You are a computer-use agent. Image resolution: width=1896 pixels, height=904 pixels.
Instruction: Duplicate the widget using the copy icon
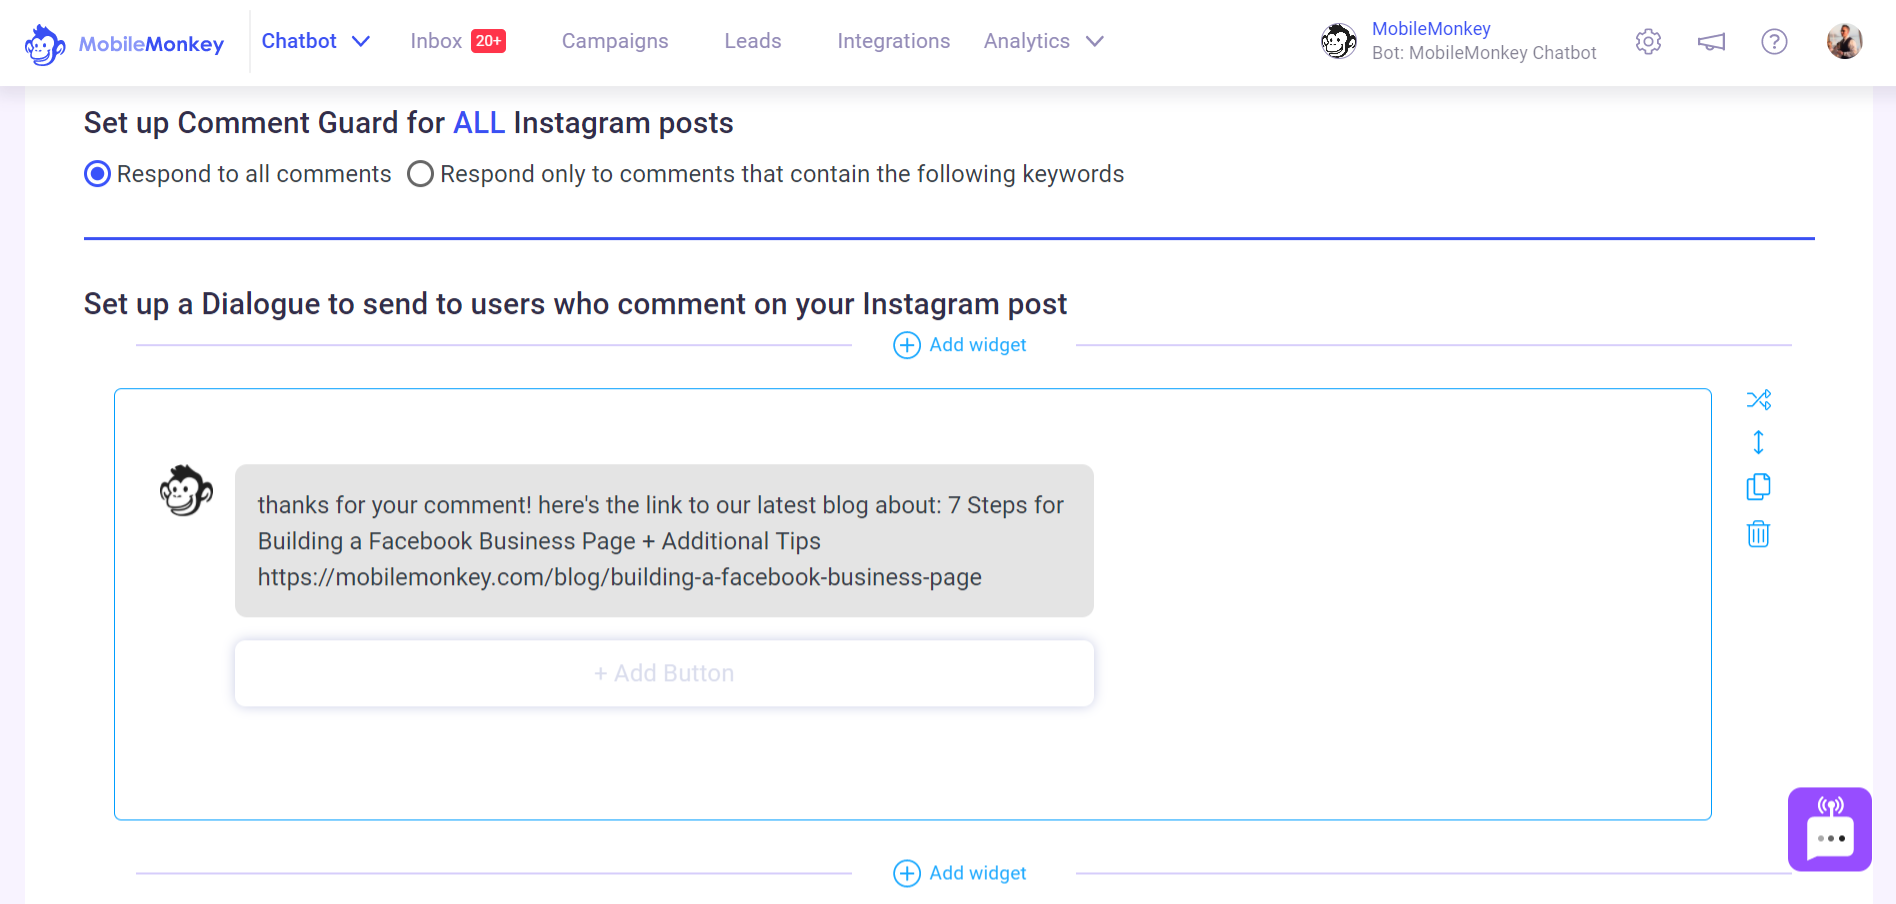tap(1758, 487)
